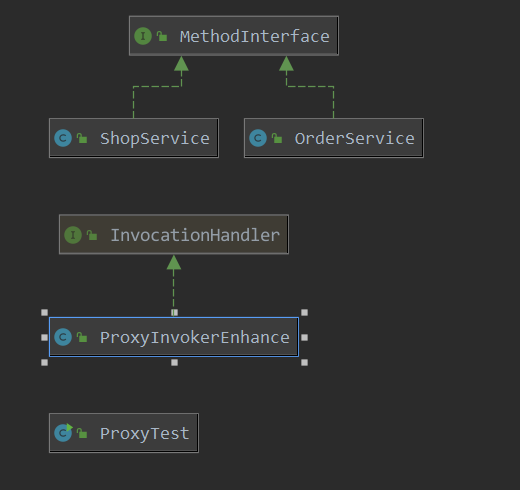520x490 pixels.
Task: Click the ProxyInvokerEnhance class label
Action: pyautogui.click(x=195, y=338)
